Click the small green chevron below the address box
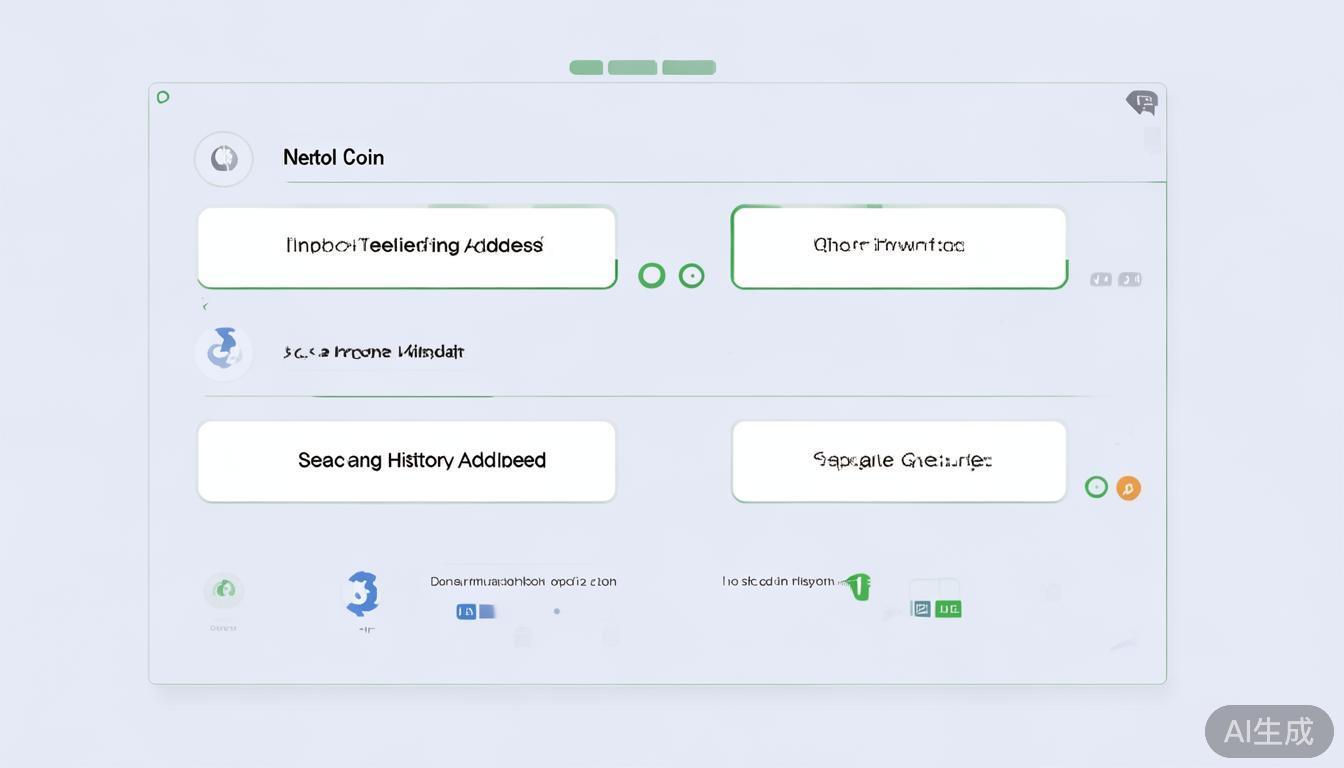Screen dimensions: 1344x768 (x=204, y=305)
